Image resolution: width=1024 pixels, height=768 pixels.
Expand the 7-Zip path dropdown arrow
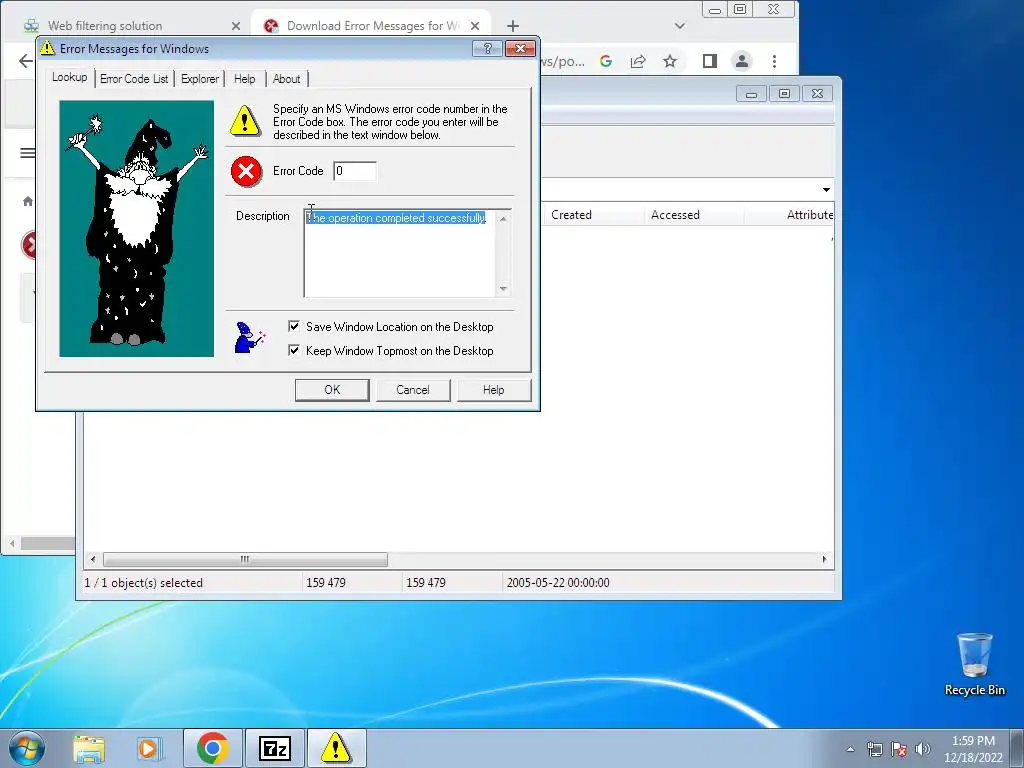826,190
